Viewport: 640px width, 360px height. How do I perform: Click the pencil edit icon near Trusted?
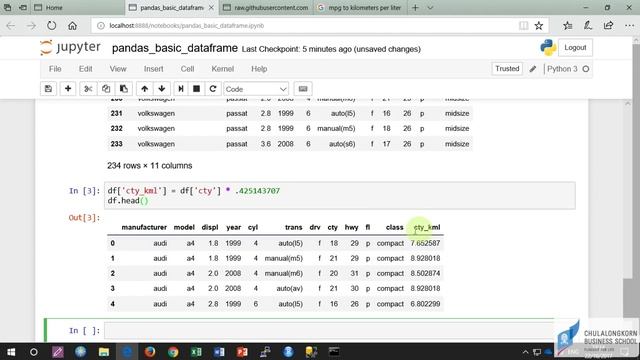tap(533, 69)
